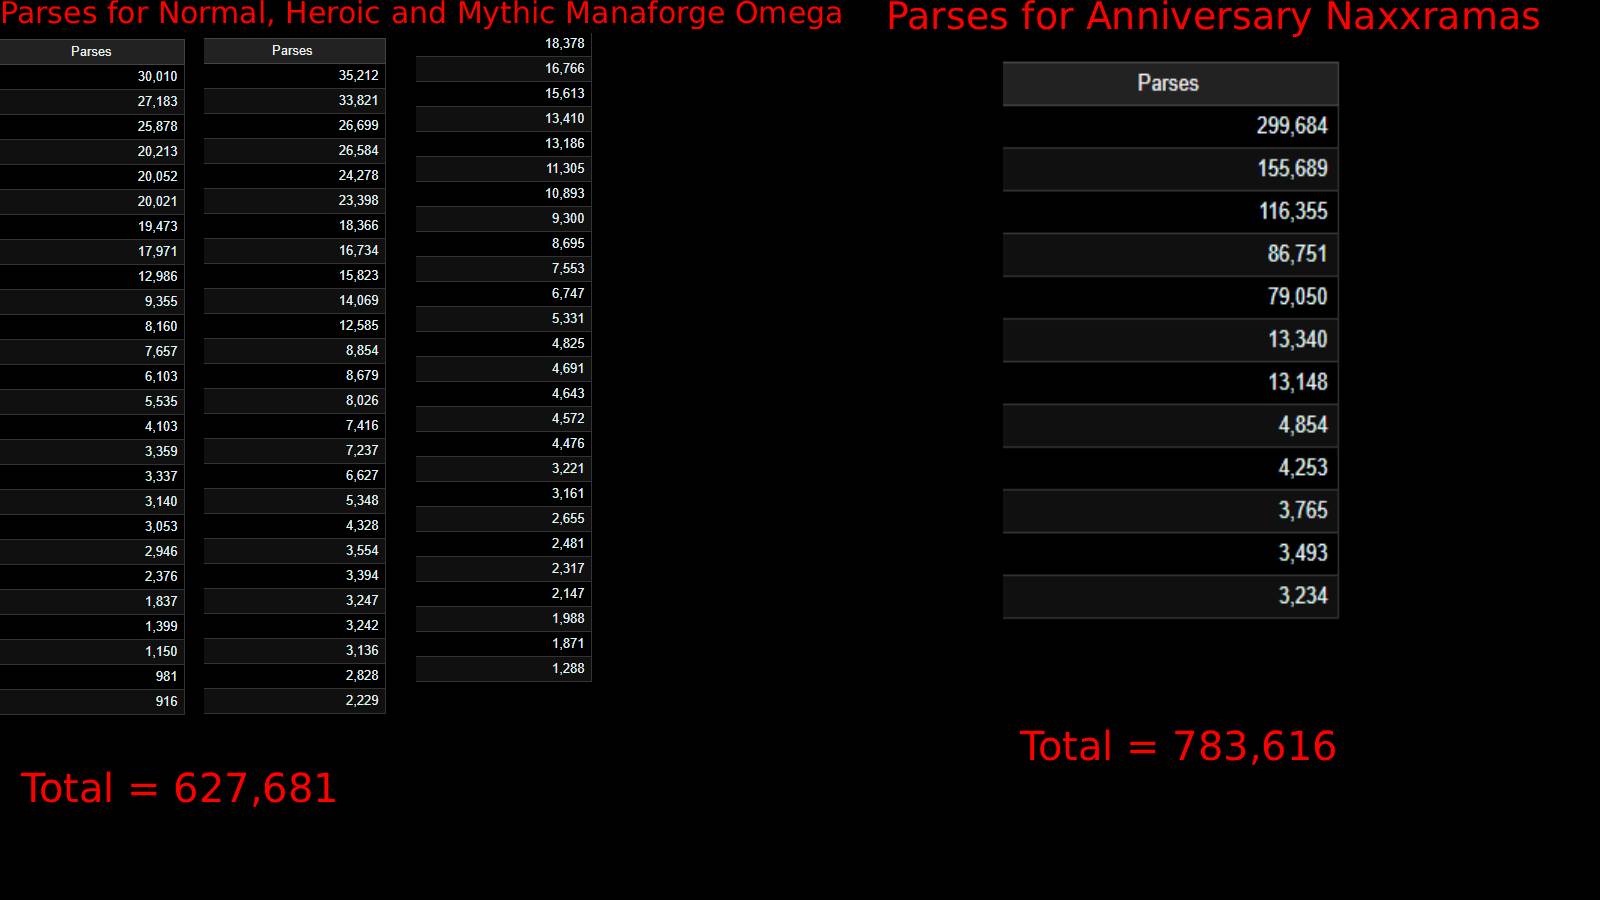
Task: Pick the 26,699 row
Action: pyautogui.click(x=295, y=125)
